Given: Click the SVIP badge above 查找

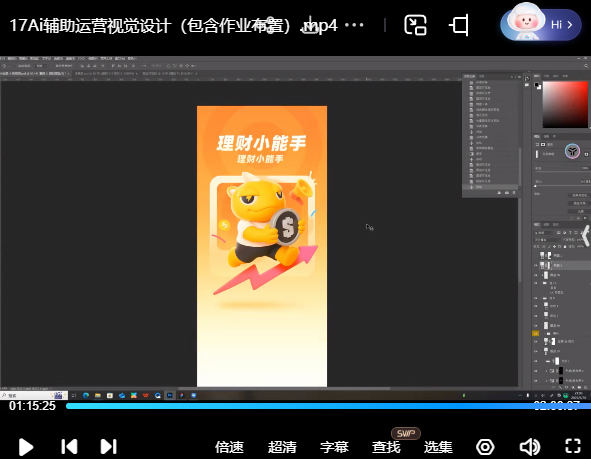Looking at the screenshot, I should 406,433.
